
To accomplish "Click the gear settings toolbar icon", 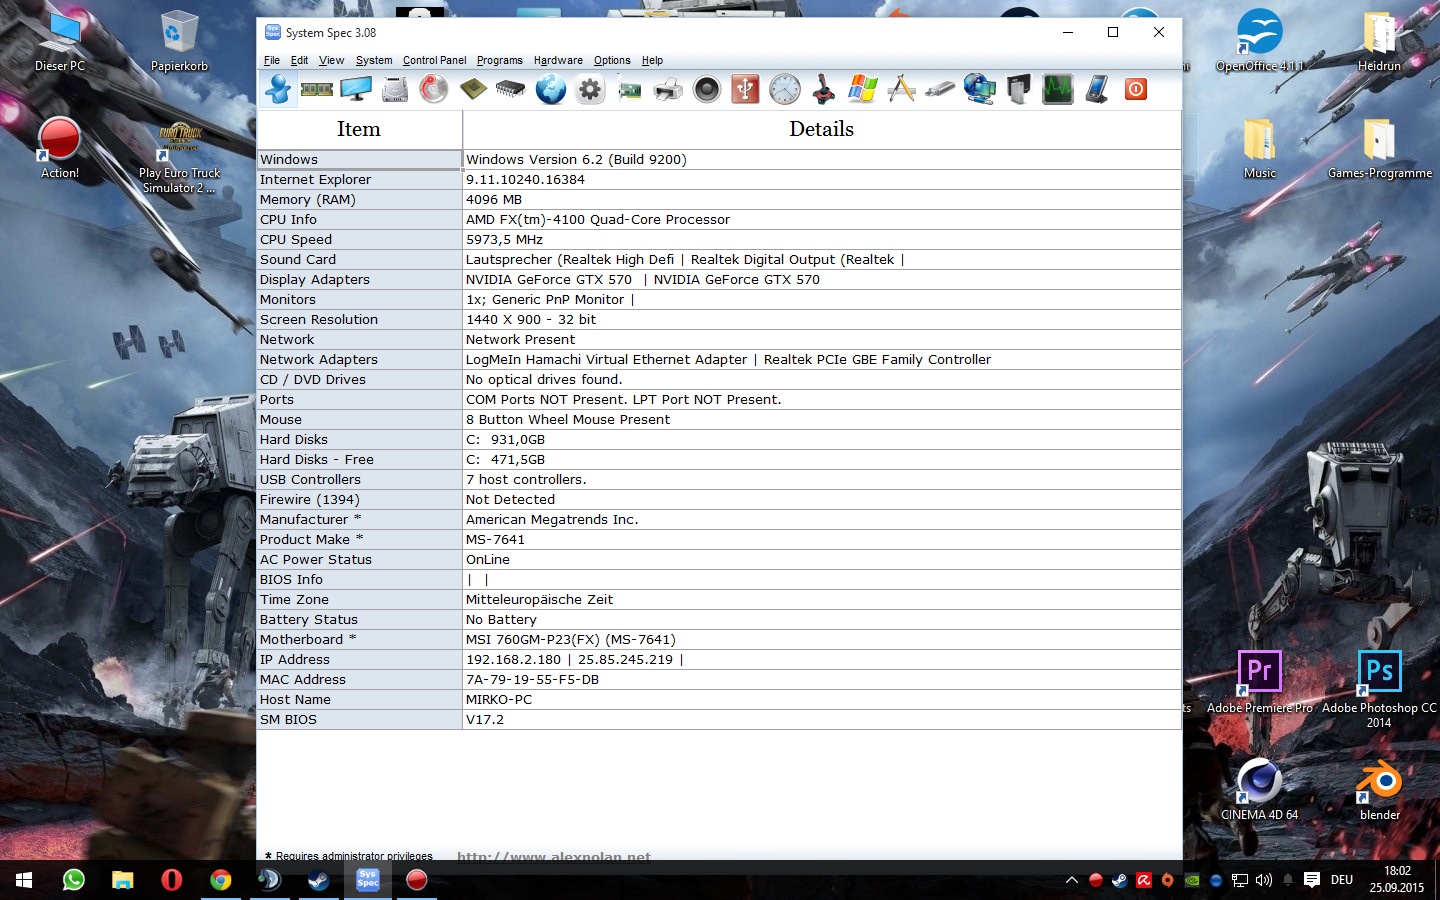I will 590,89.
